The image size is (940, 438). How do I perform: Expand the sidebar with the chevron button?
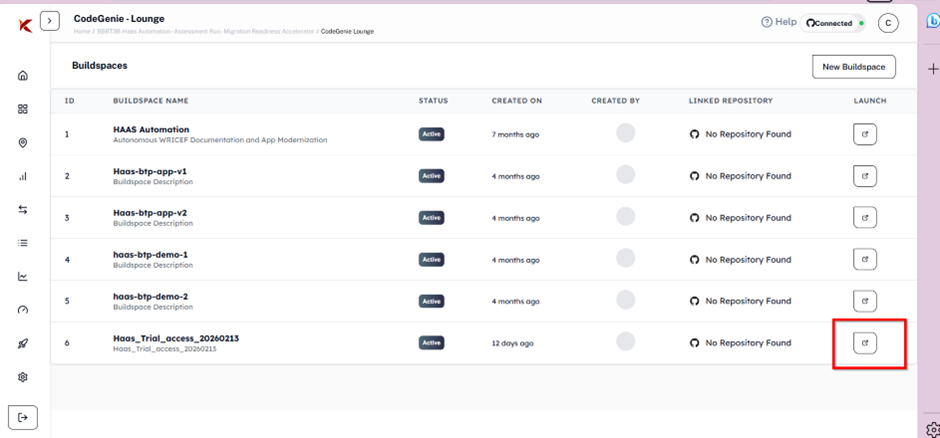[x=50, y=20]
